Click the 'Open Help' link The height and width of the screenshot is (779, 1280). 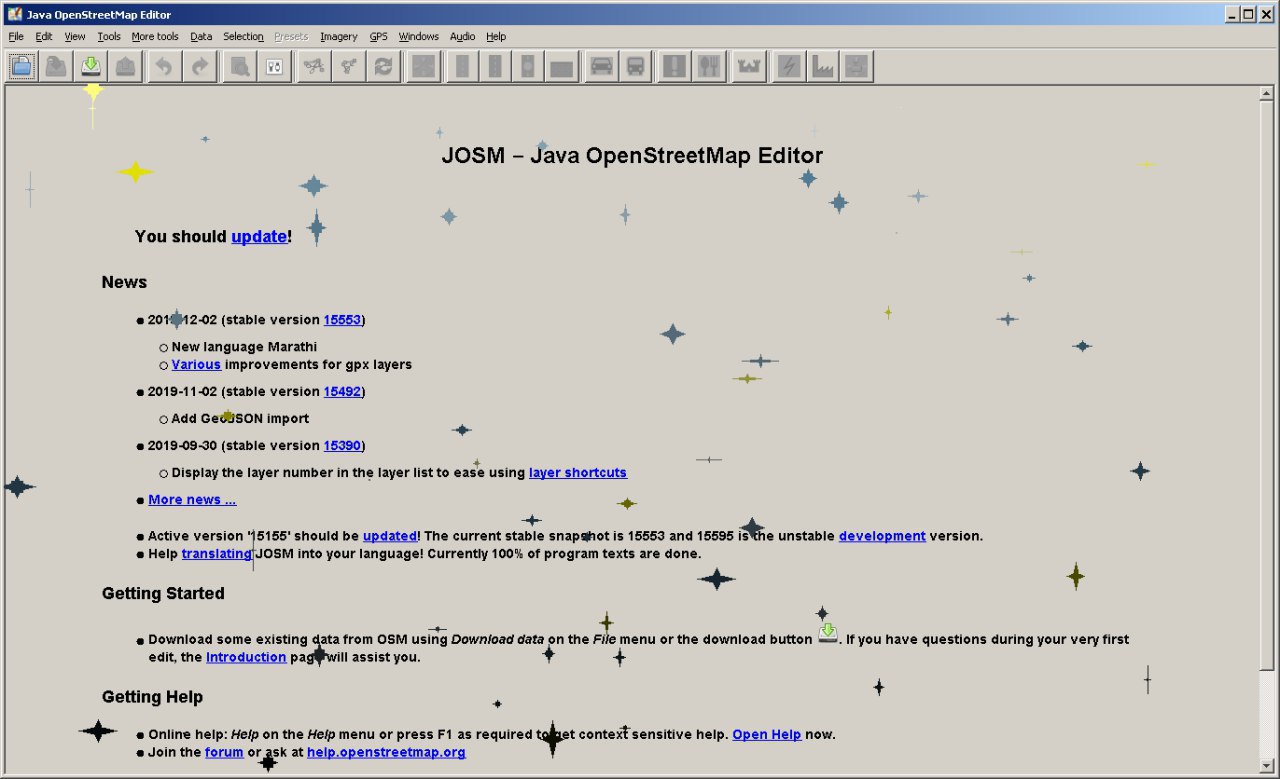click(767, 735)
